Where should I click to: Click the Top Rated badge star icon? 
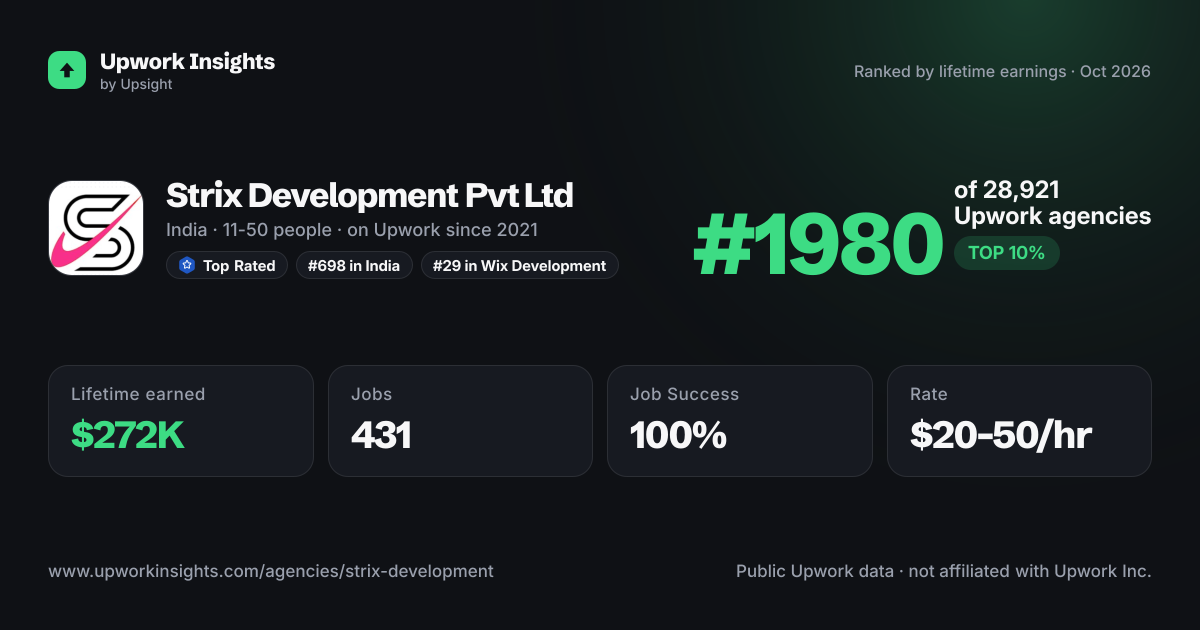[186, 265]
